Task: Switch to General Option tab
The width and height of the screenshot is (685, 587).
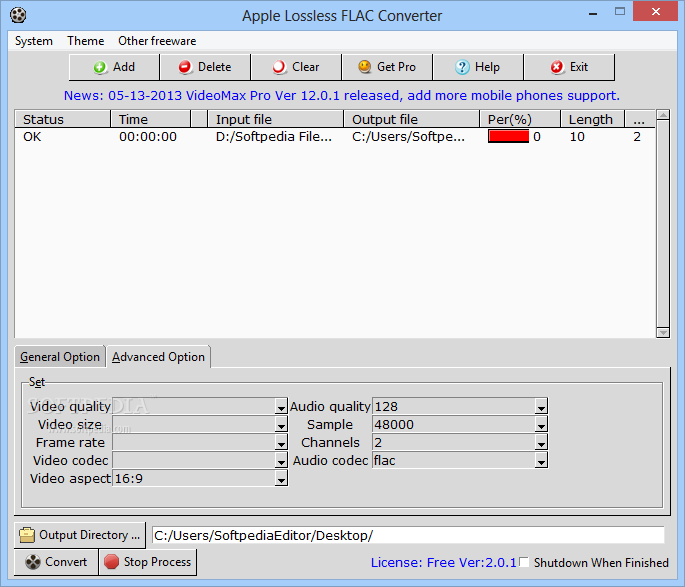Action: click(x=60, y=357)
